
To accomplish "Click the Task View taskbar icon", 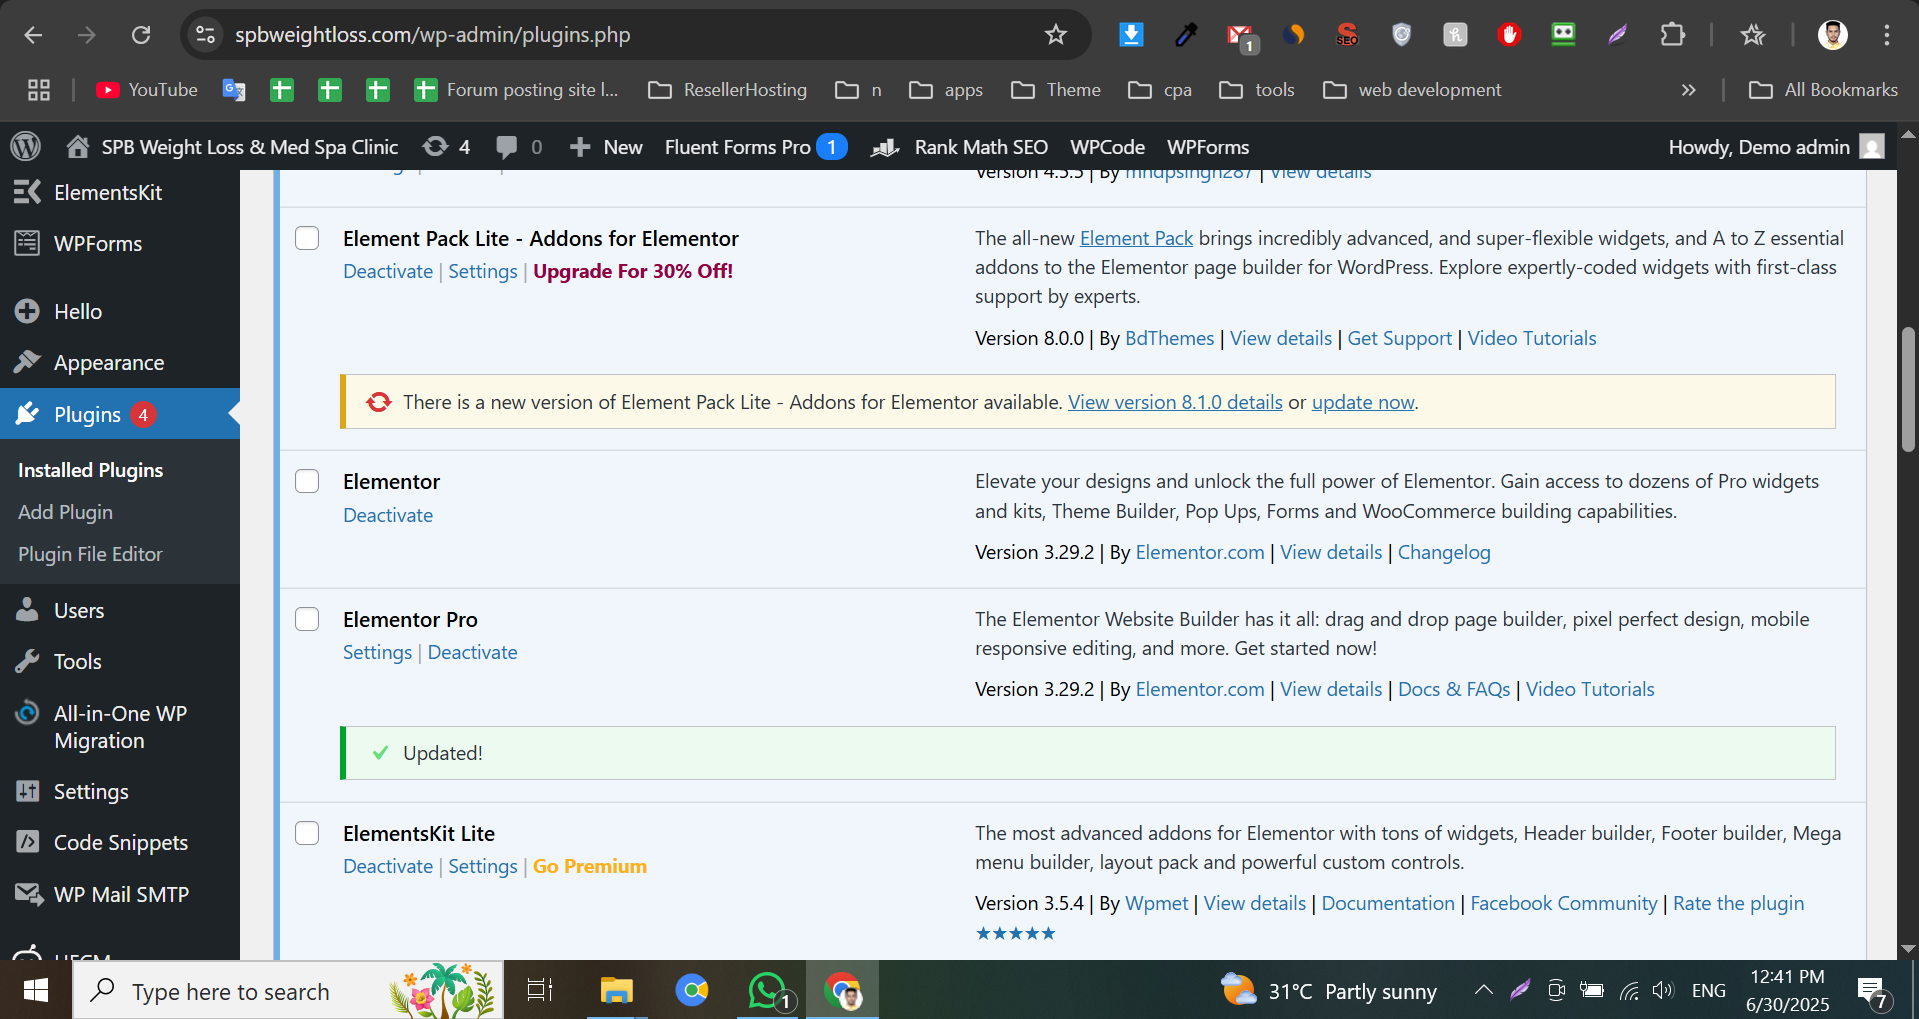I will click(540, 991).
